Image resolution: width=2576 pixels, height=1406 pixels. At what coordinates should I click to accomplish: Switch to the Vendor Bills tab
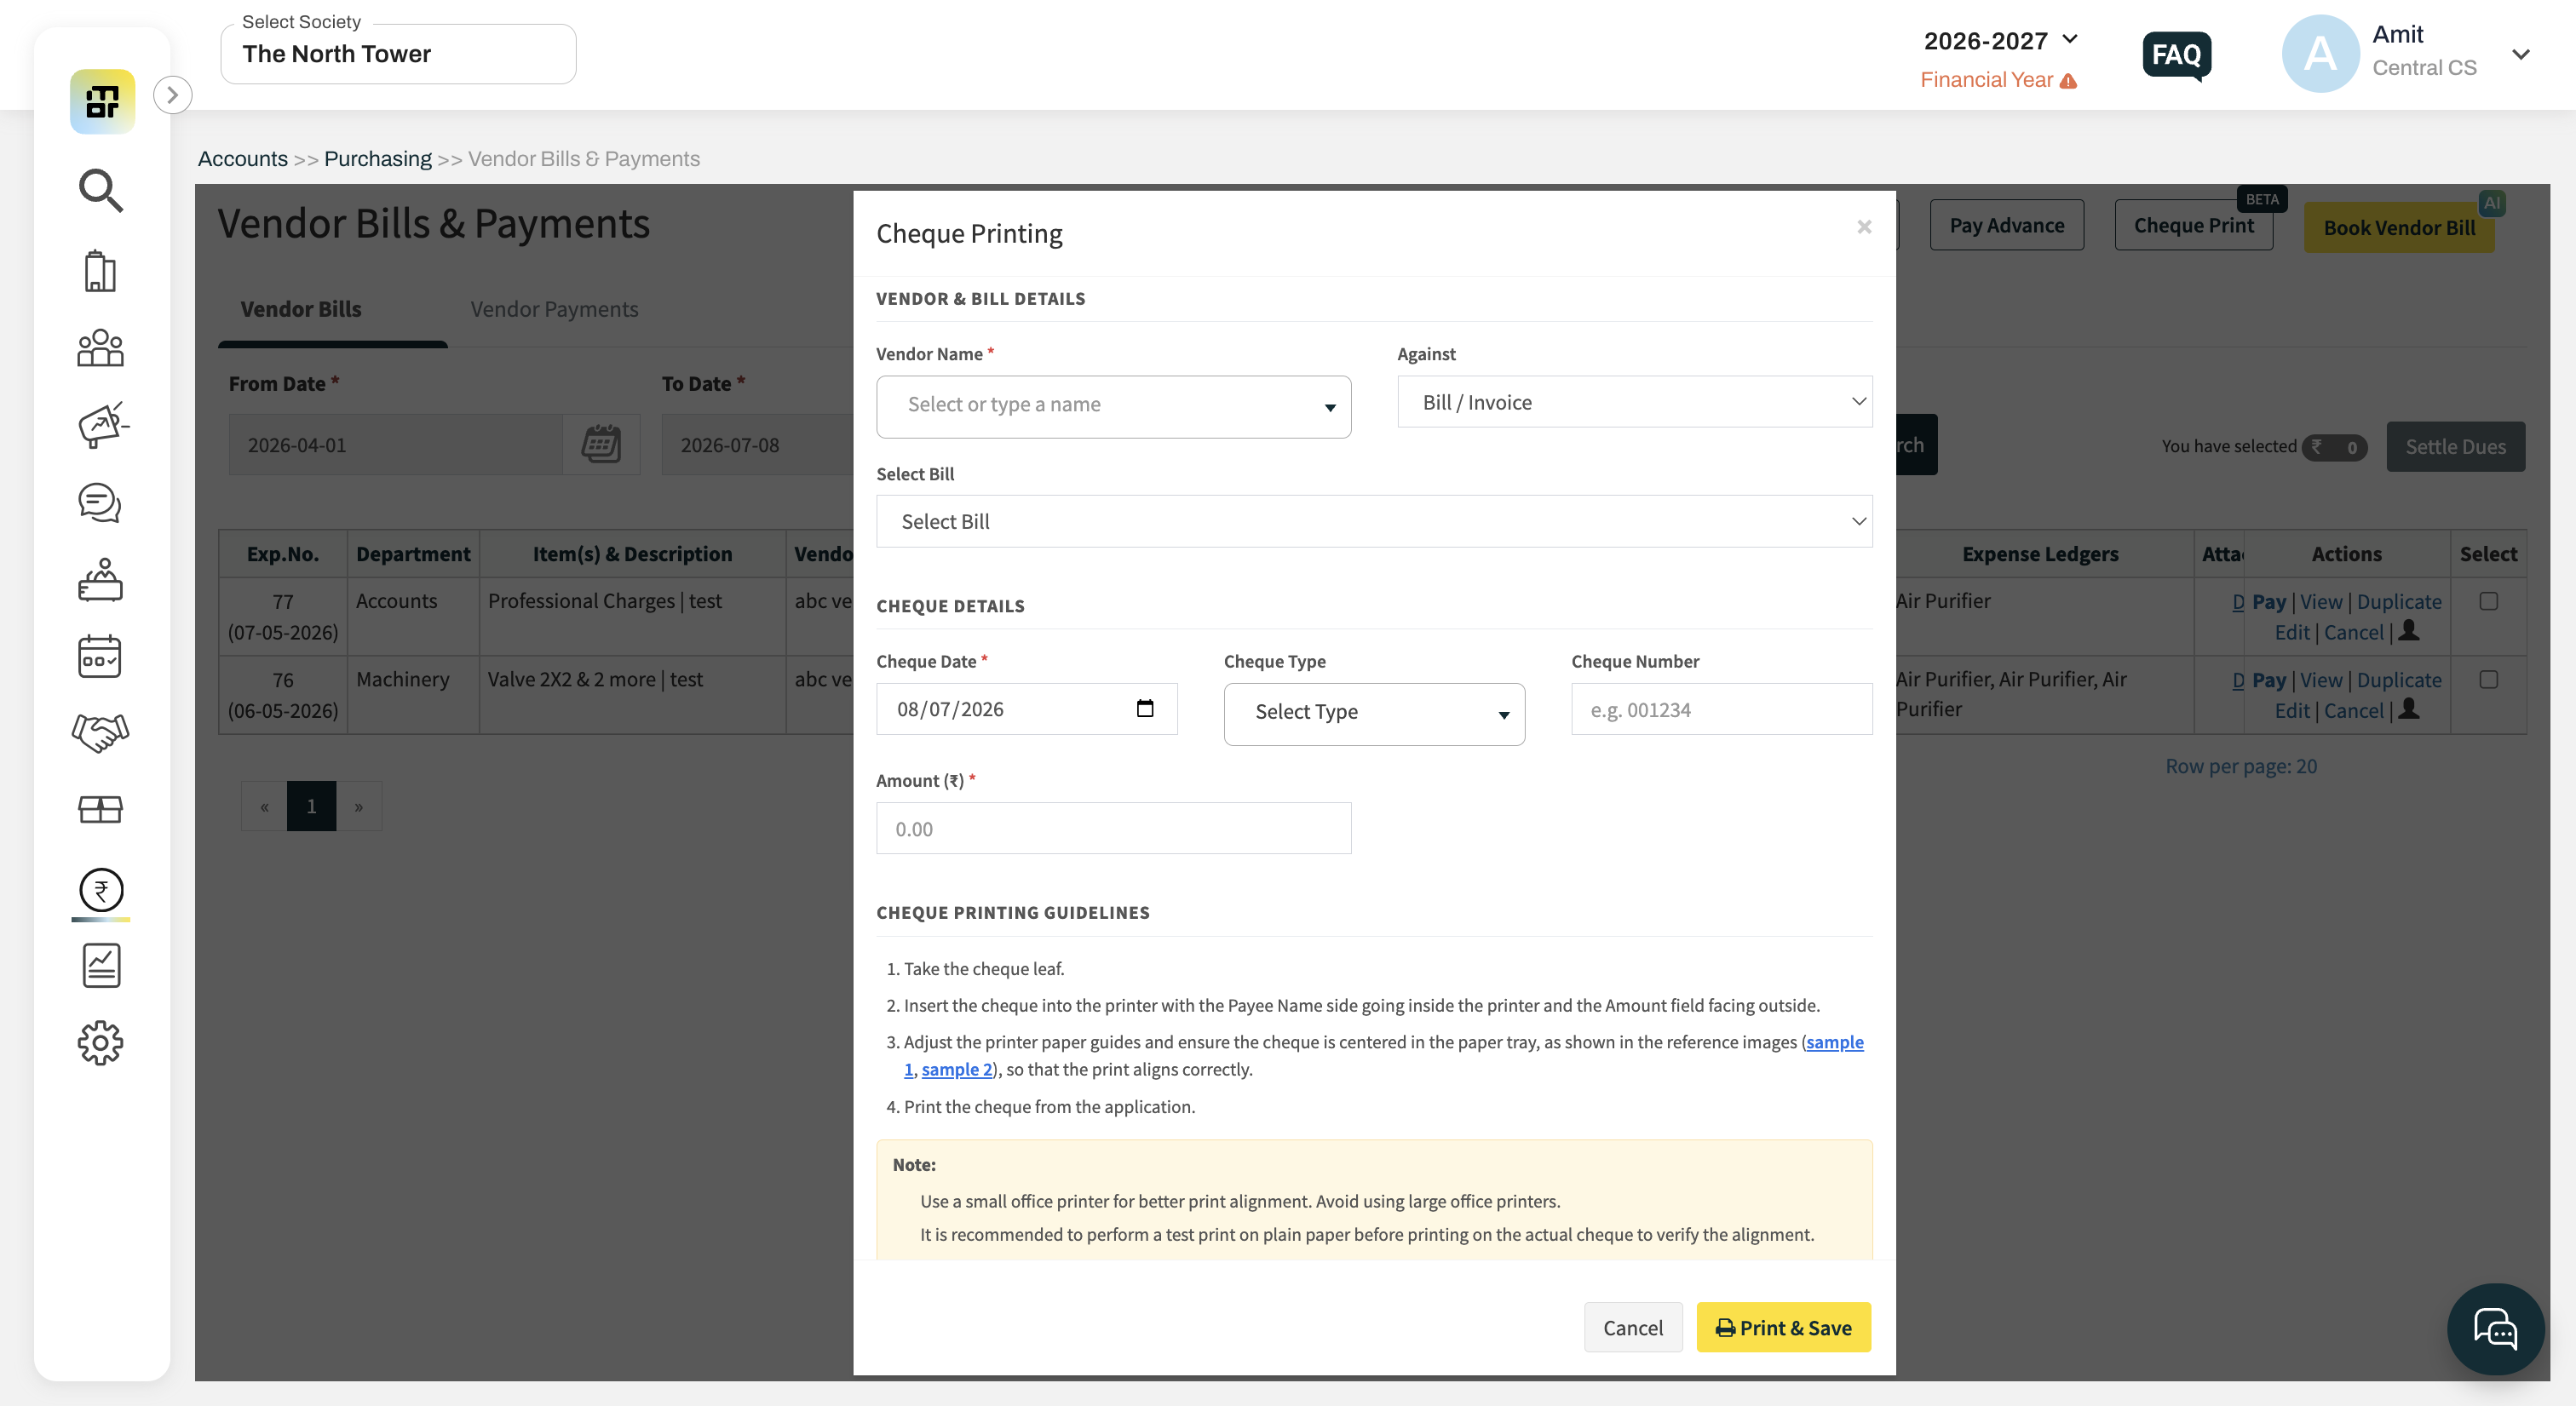pos(301,309)
